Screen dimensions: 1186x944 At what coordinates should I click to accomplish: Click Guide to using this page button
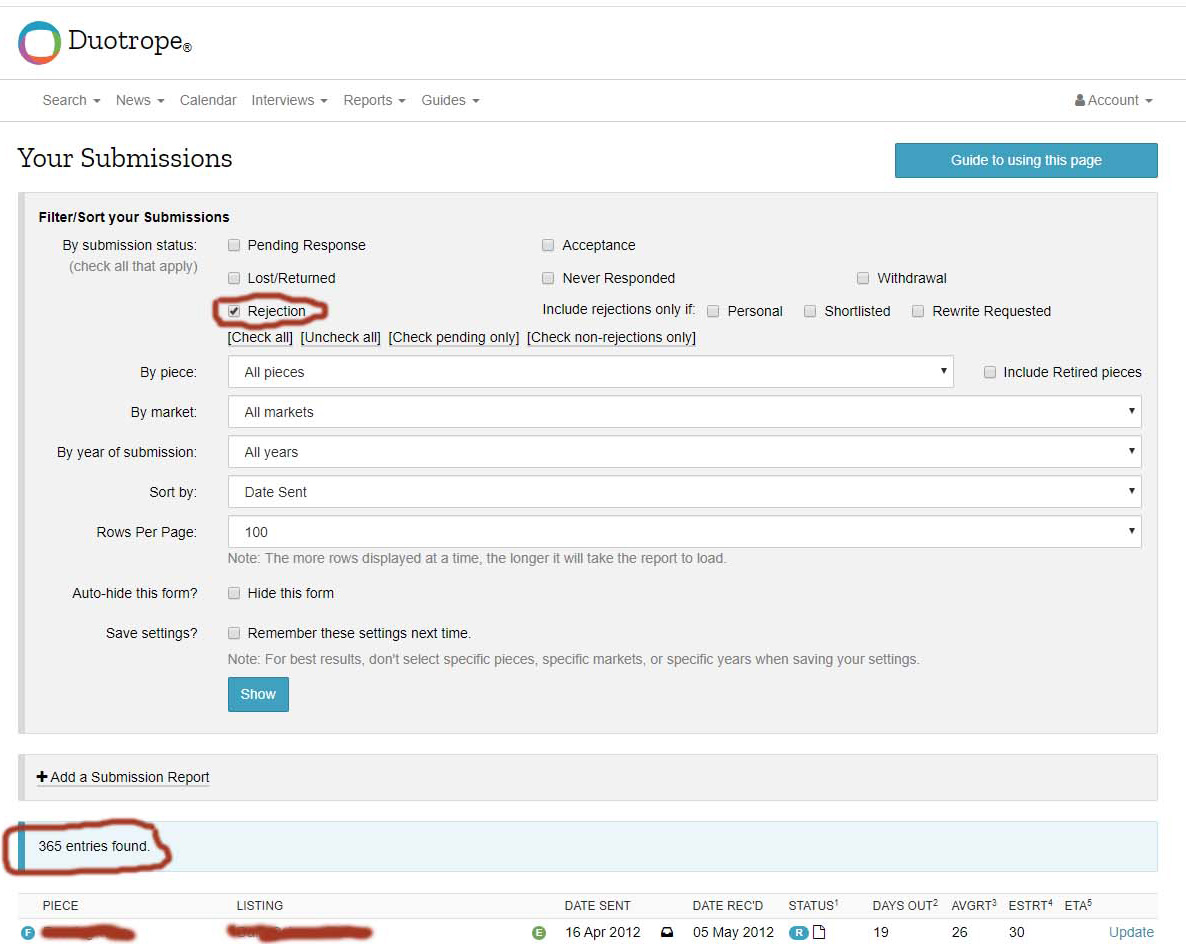coord(1026,160)
